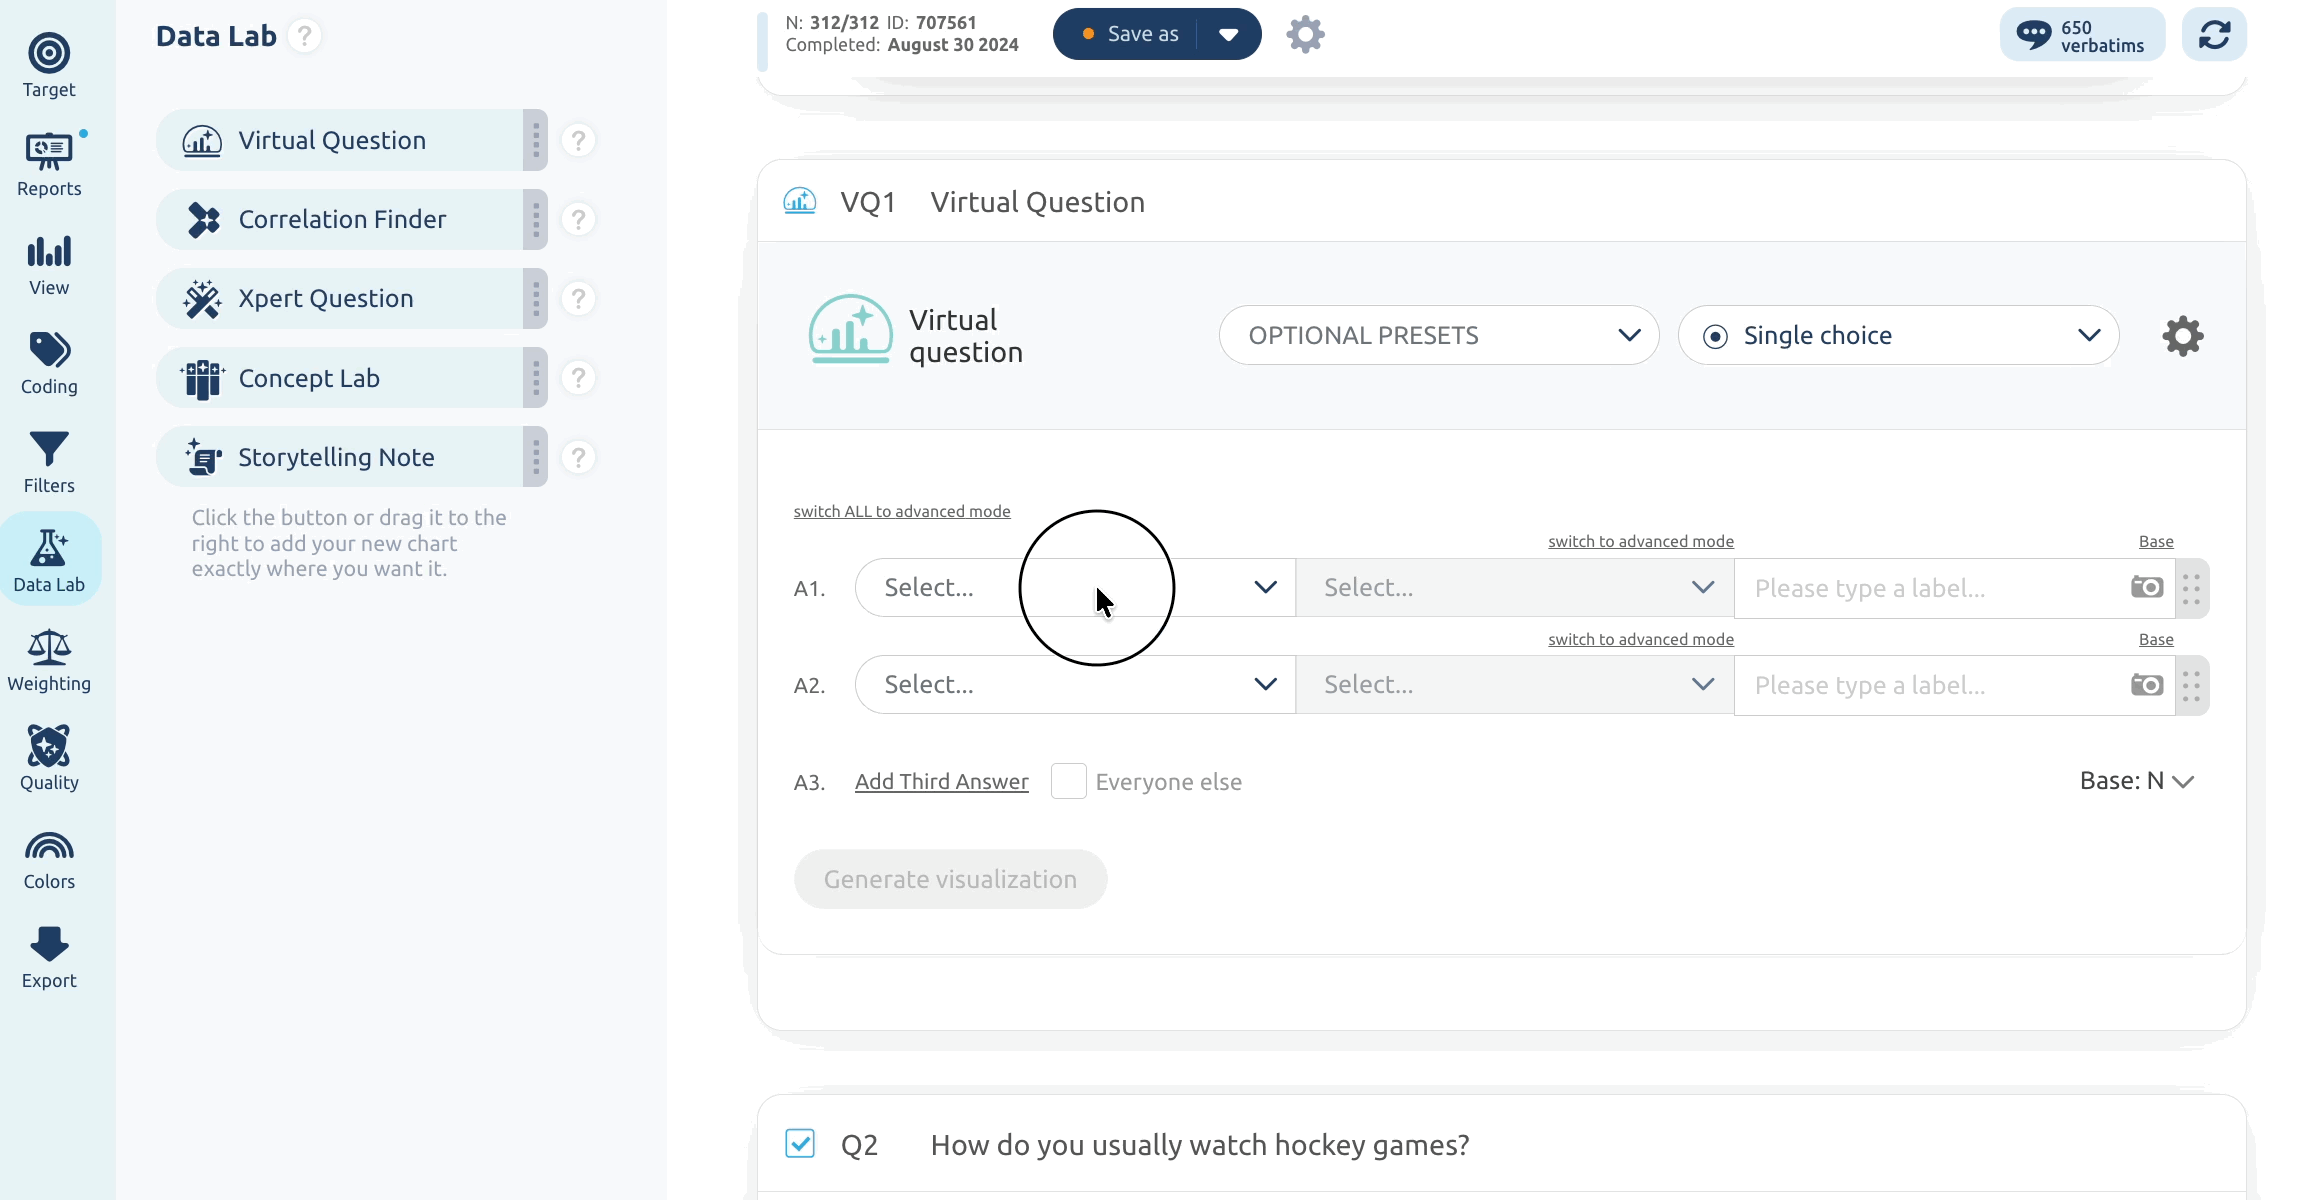Viewport: 2316px width, 1200px height.
Task: Add a Correlation Finder chart
Action: (340, 219)
